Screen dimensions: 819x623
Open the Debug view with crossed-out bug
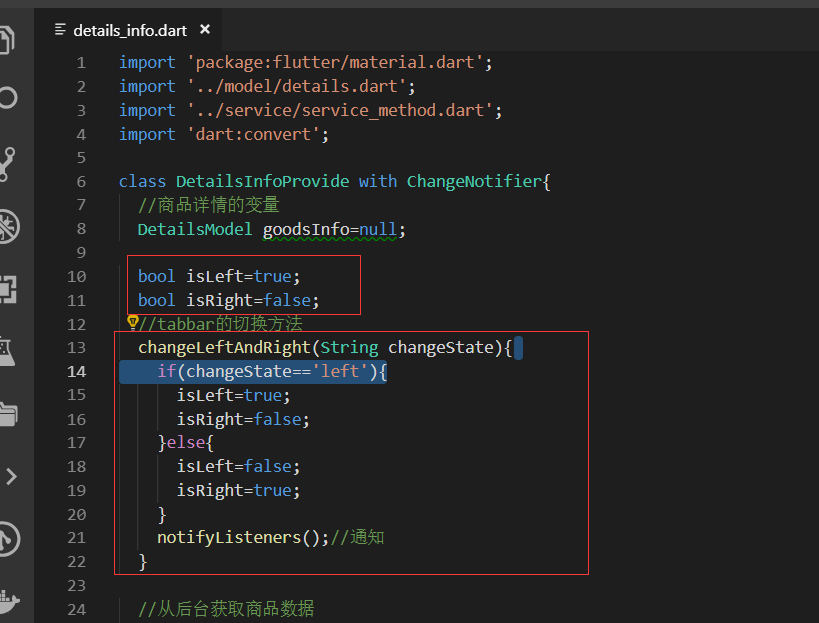tap(9, 227)
